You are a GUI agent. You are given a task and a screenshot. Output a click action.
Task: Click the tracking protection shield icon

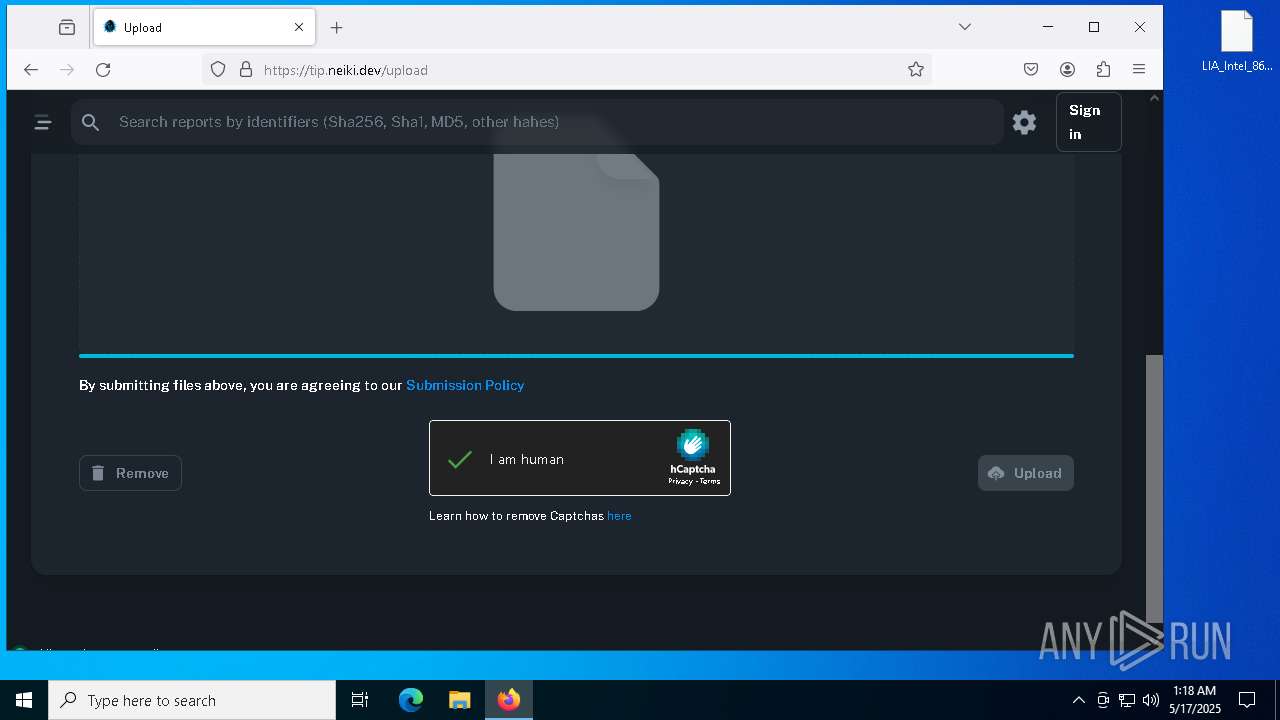(218, 70)
